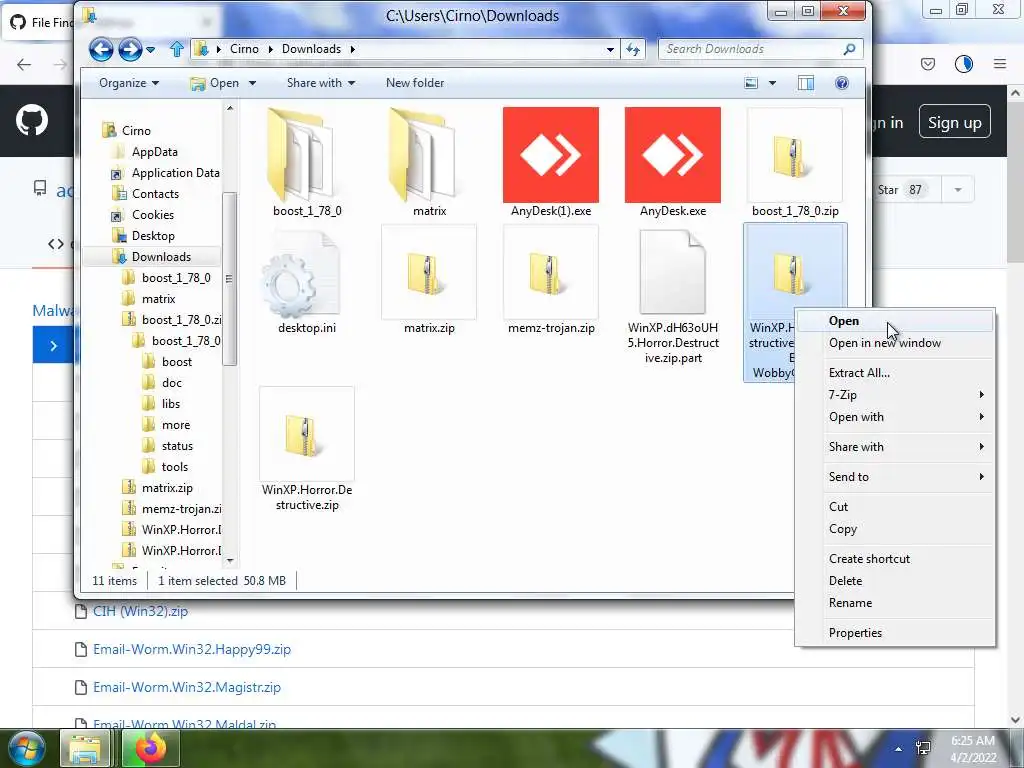1024x768 pixels.
Task: Select Downloads in the navigation tree
Action: pyautogui.click(x=161, y=257)
